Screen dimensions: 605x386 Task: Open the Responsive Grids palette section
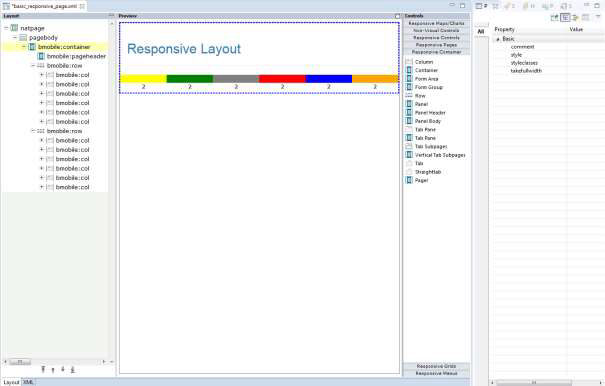[x=436, y=366]
